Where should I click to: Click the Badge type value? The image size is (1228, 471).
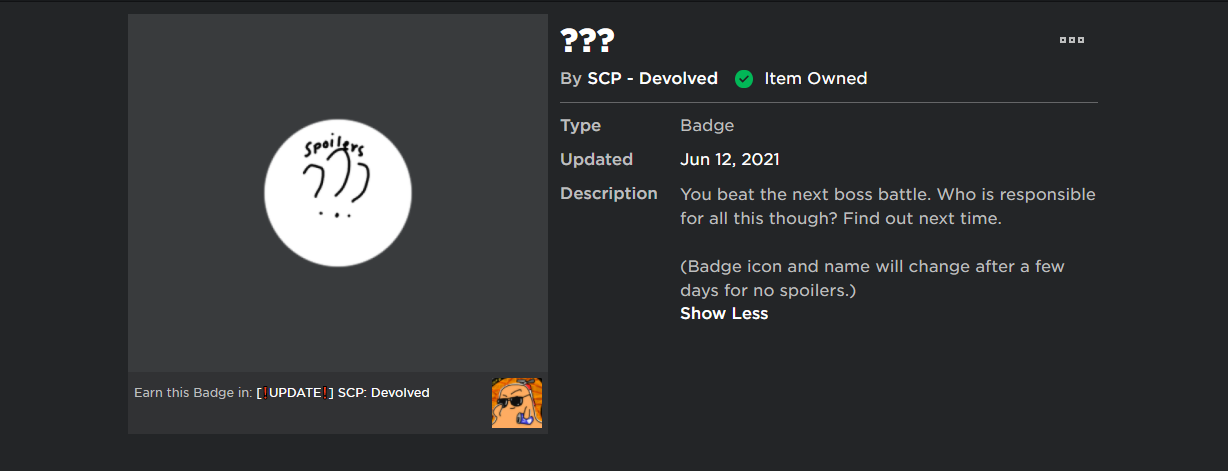(x=707, y=126)
